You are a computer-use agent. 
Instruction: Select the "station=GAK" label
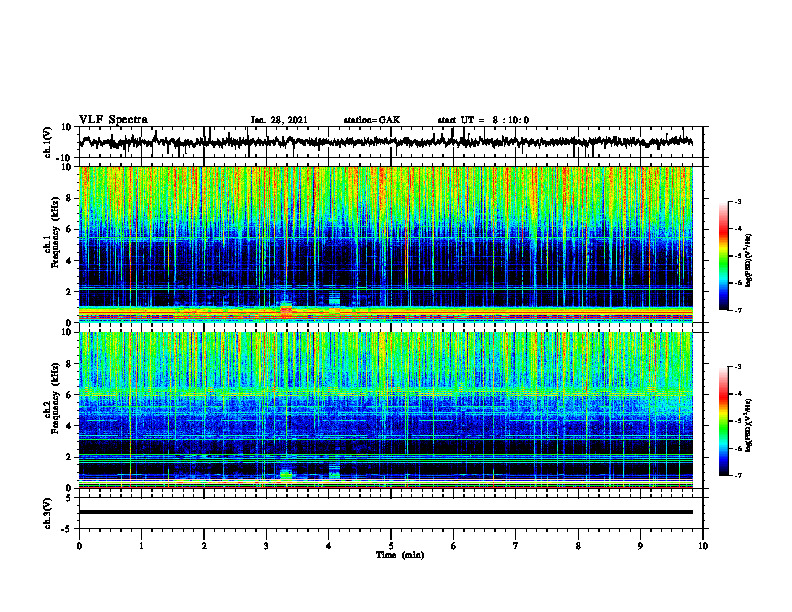(372, 120)
